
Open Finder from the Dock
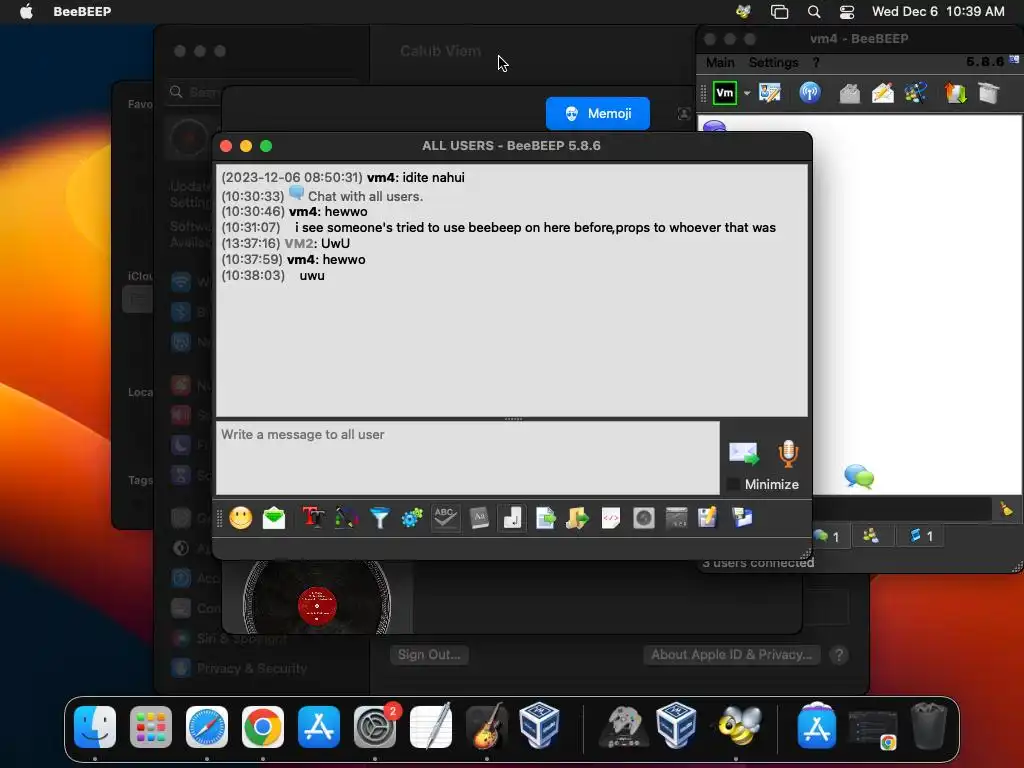point(95,726)
